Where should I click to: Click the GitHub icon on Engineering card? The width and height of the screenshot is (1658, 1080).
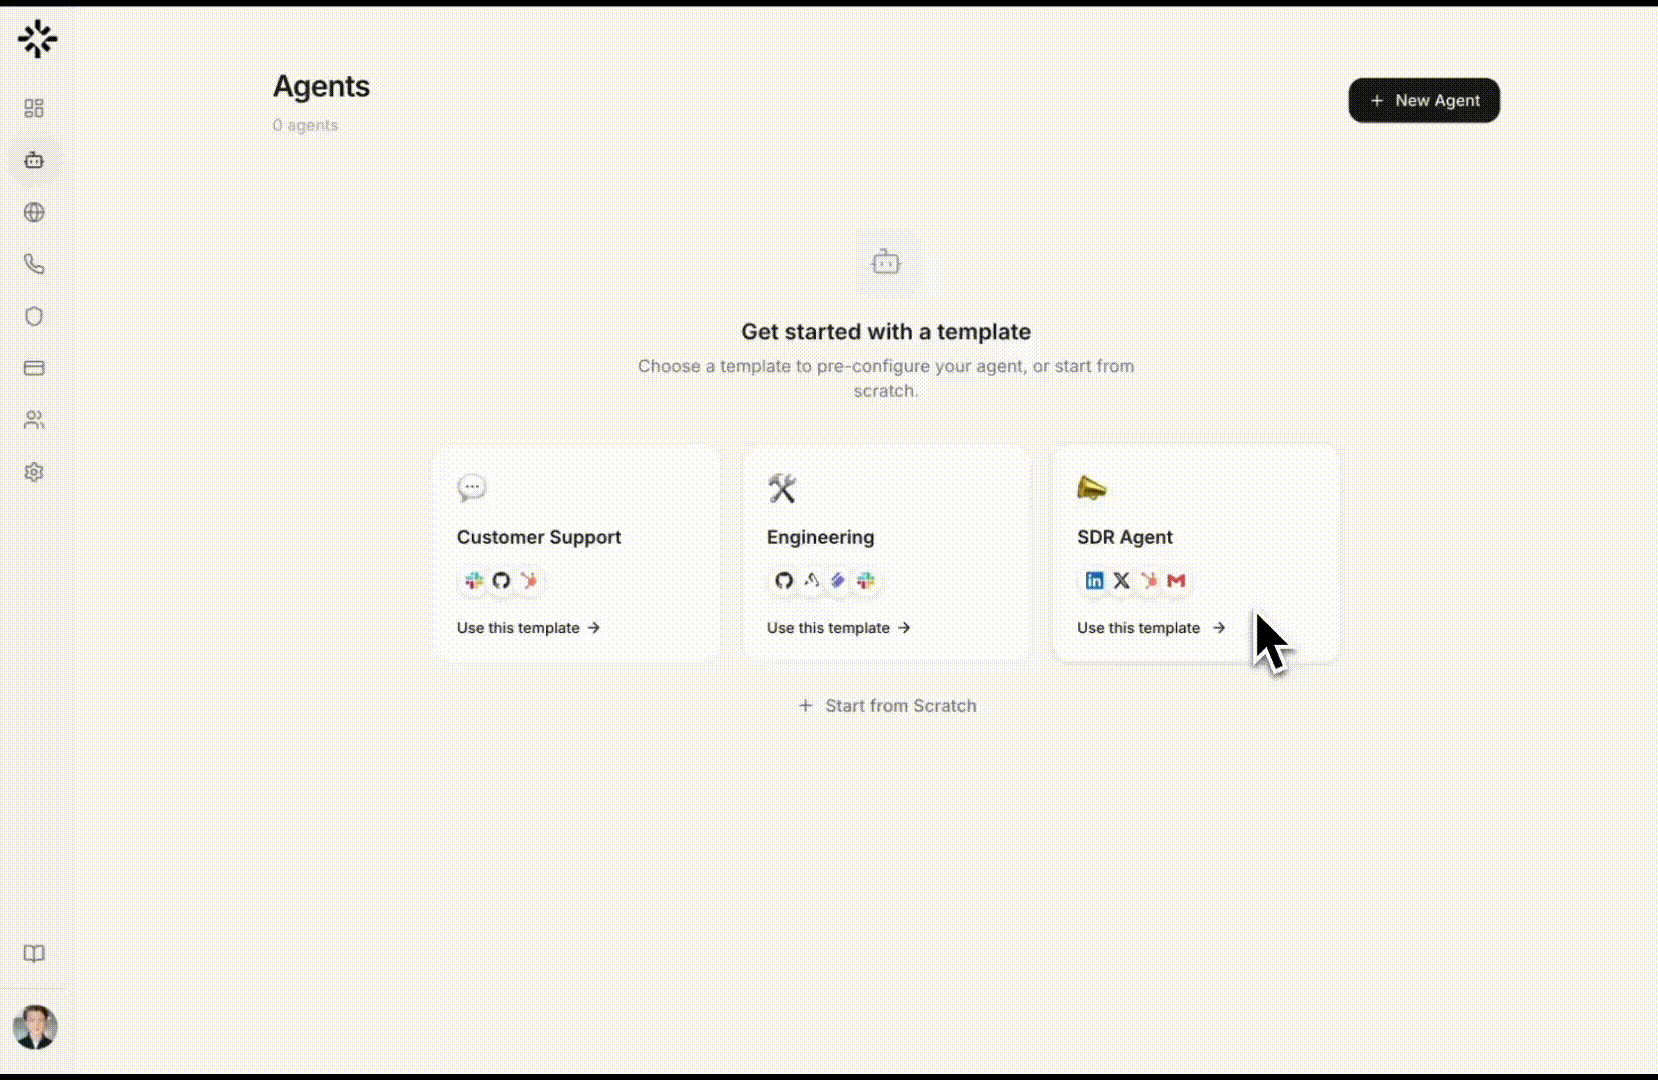(784, 581)
